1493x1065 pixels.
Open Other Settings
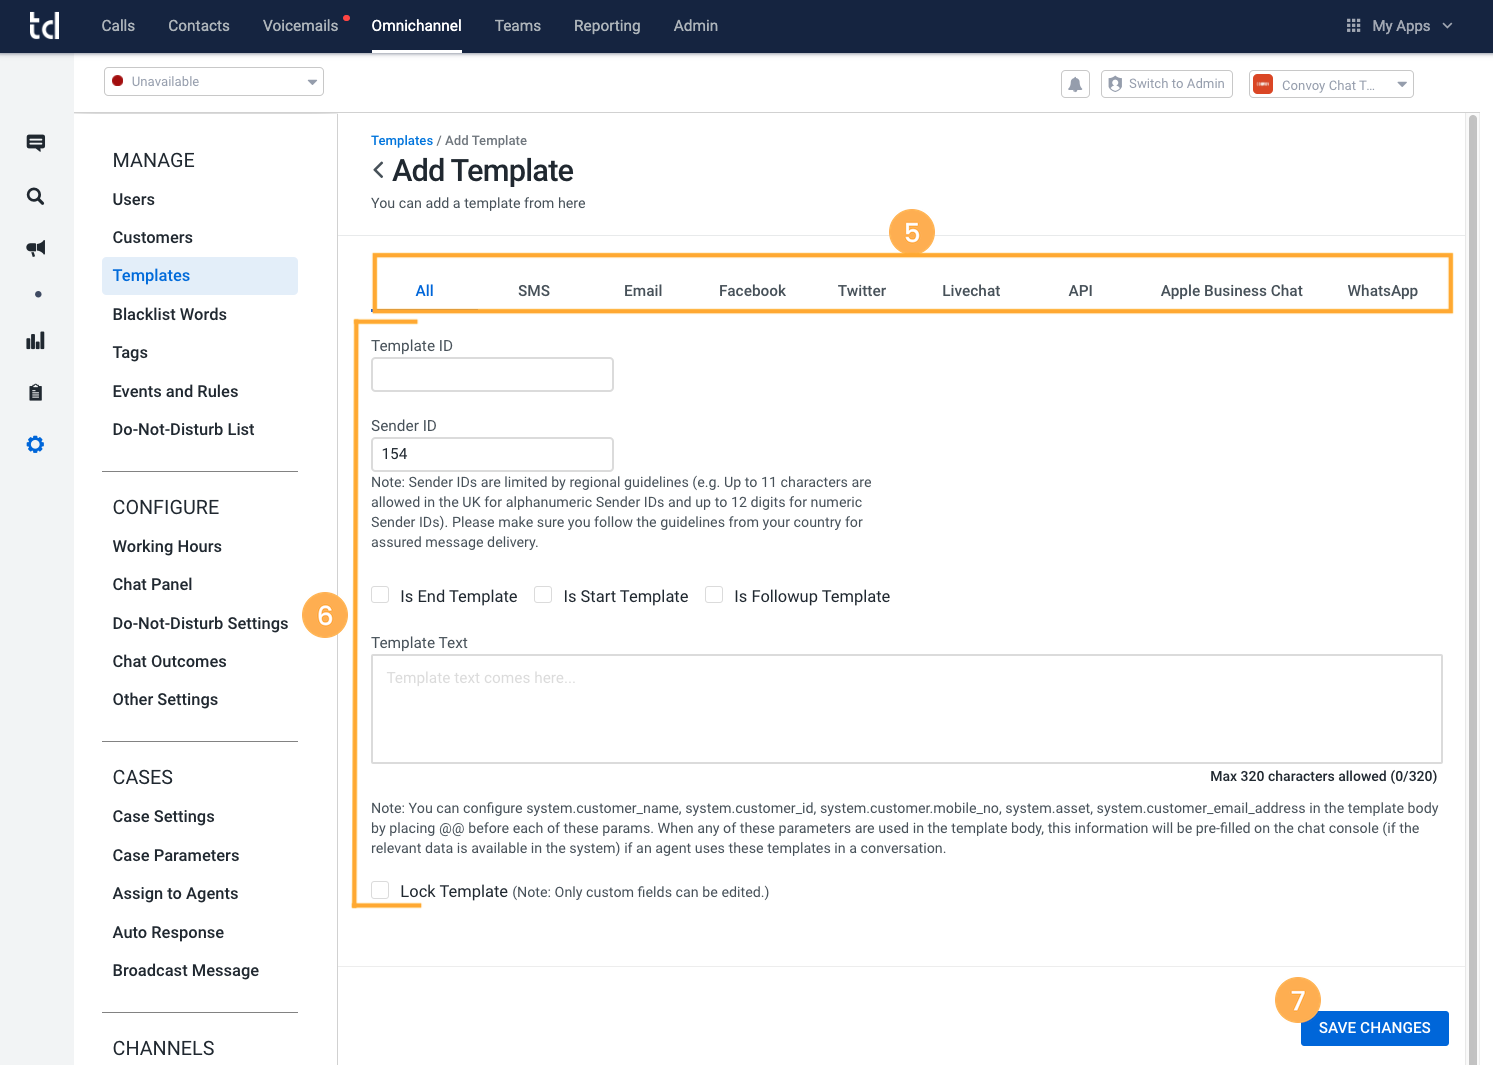coord(166,699)
